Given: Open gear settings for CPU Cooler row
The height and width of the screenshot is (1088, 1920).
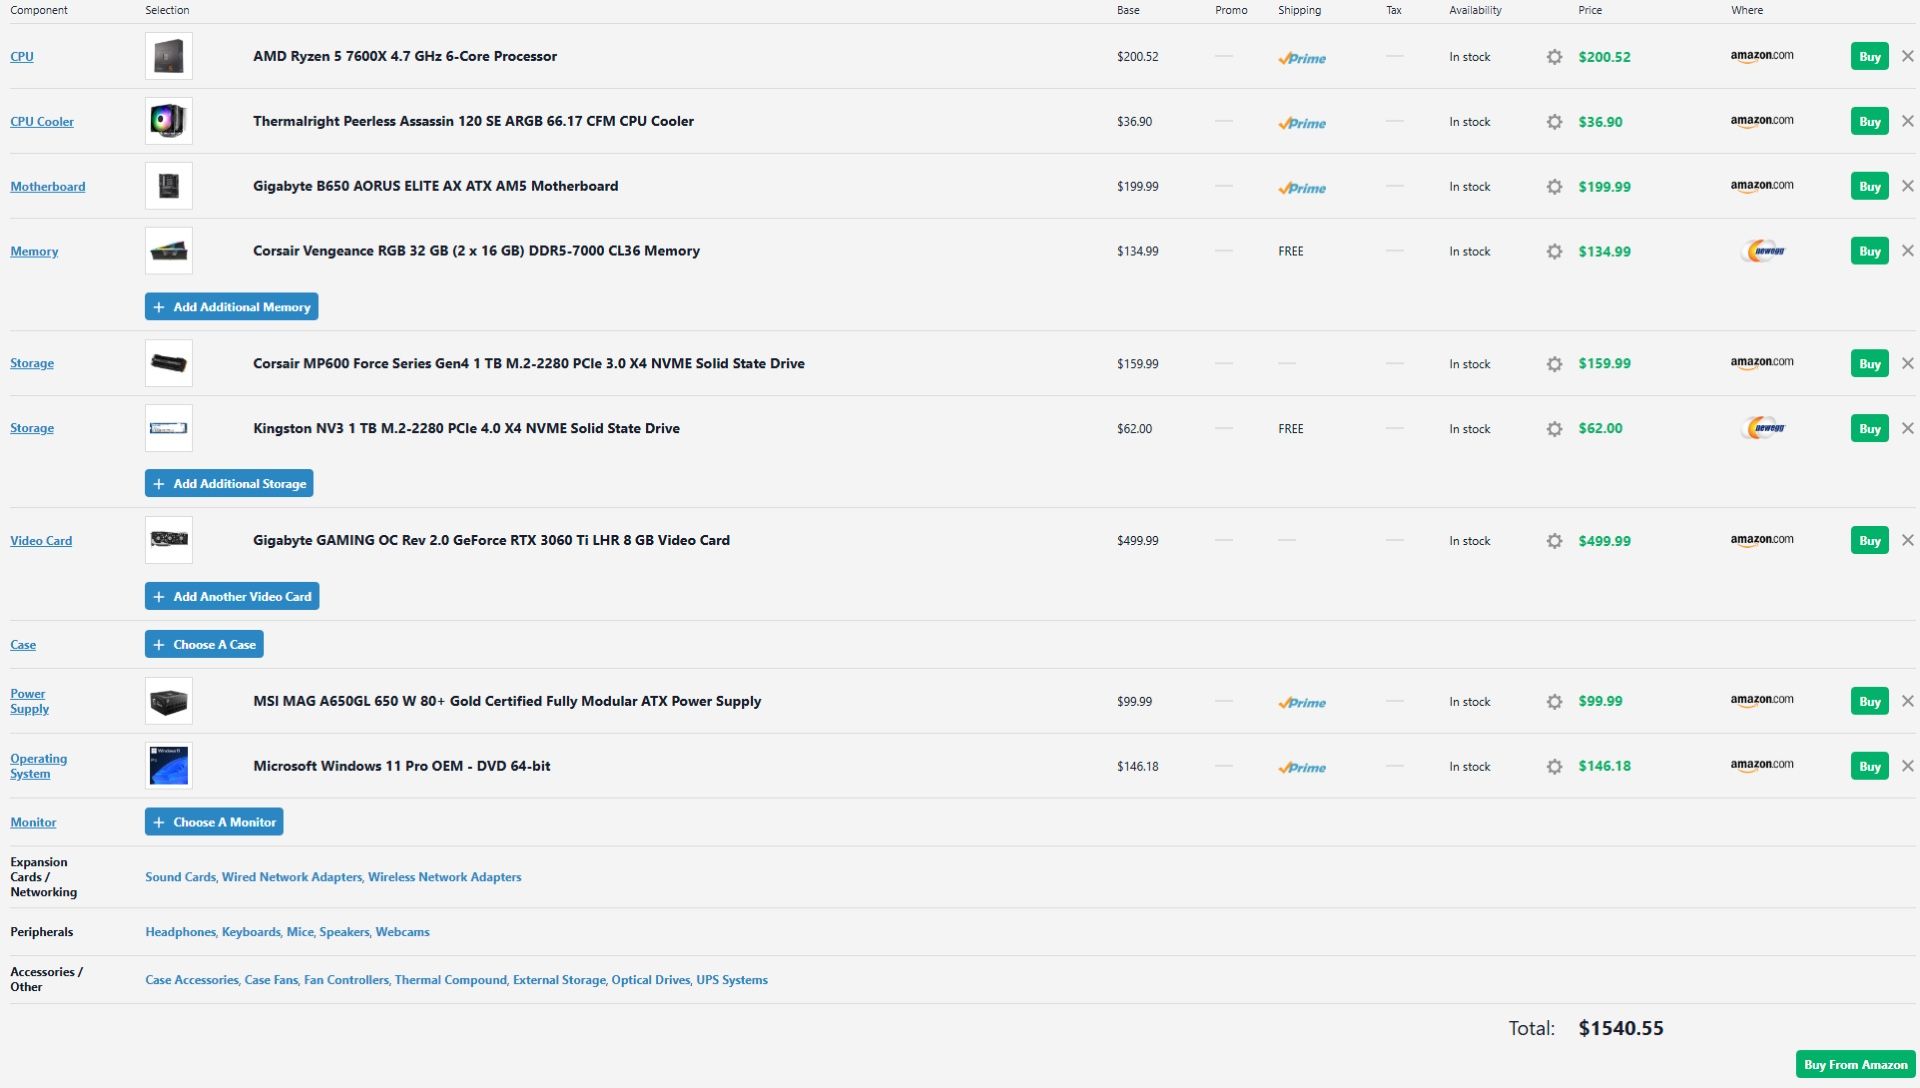Looking at the screenshot, I should pyautogui.click(x=1554, y=122).
